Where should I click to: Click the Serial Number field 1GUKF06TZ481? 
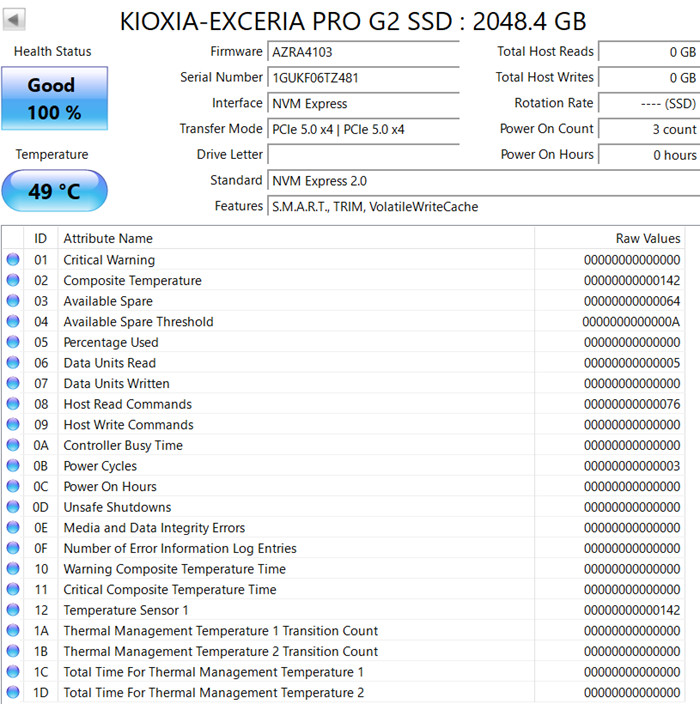point(363,78)
